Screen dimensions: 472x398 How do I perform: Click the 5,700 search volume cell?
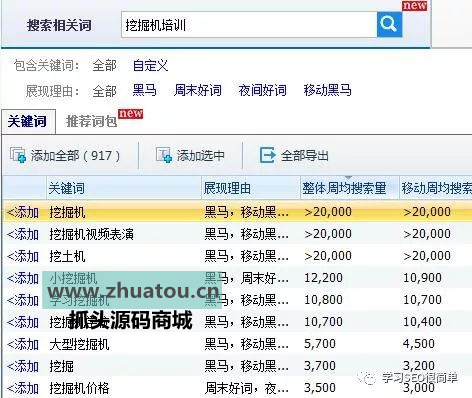coord(320,344)
